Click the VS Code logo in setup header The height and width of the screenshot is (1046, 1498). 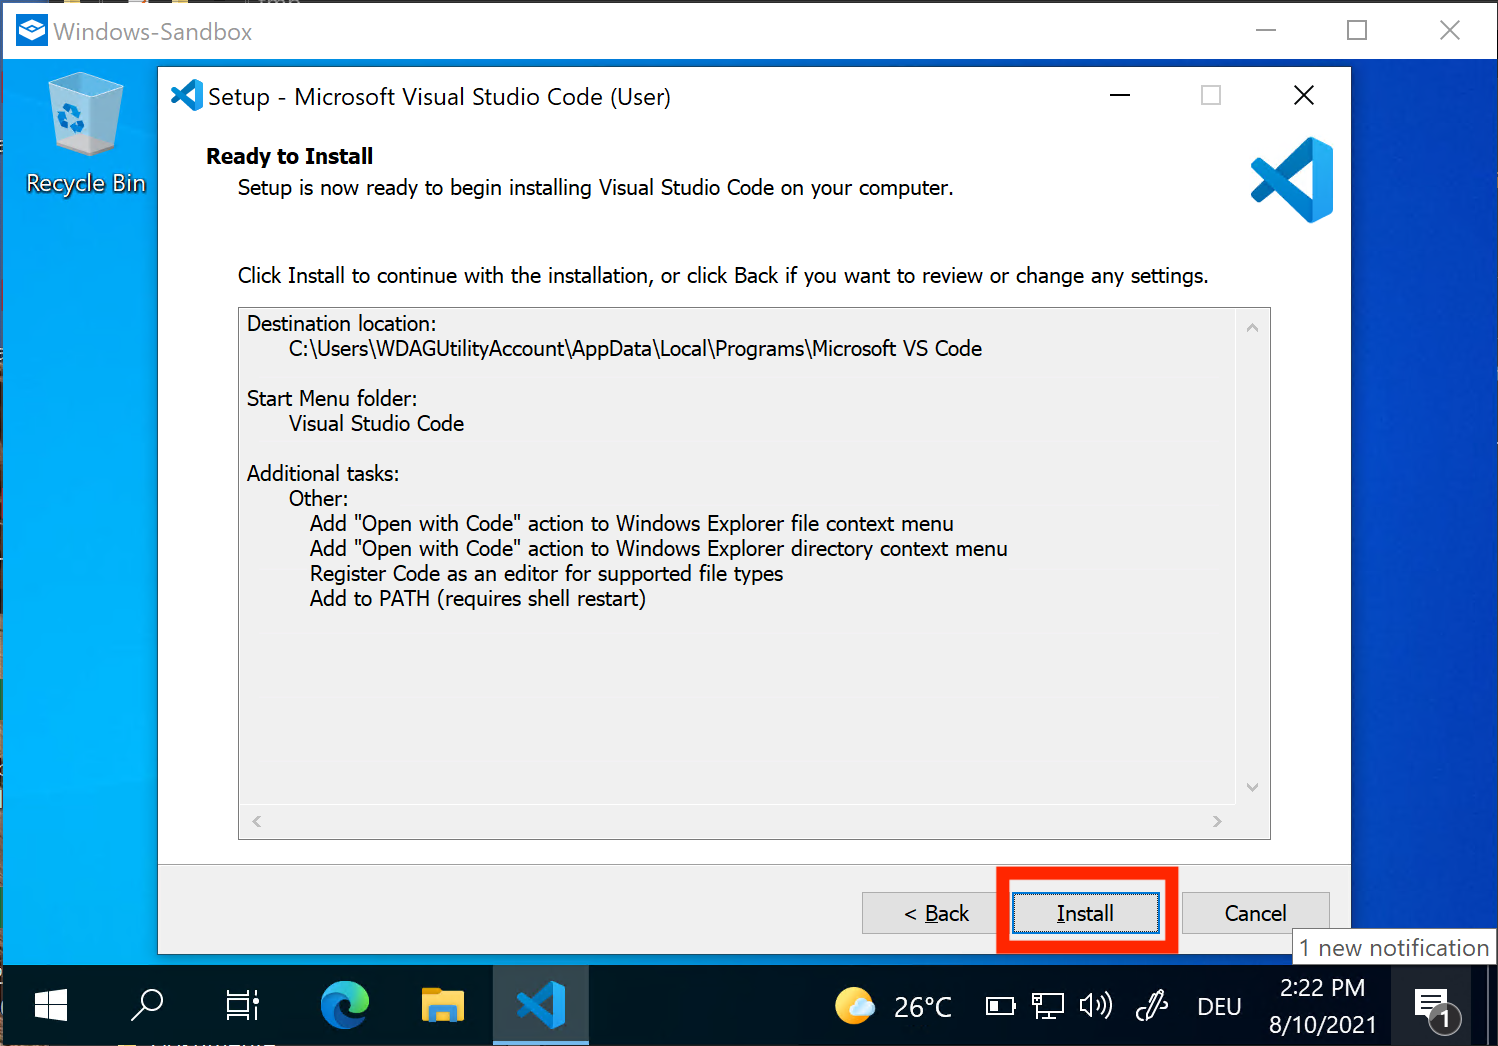coord(1291,180)
